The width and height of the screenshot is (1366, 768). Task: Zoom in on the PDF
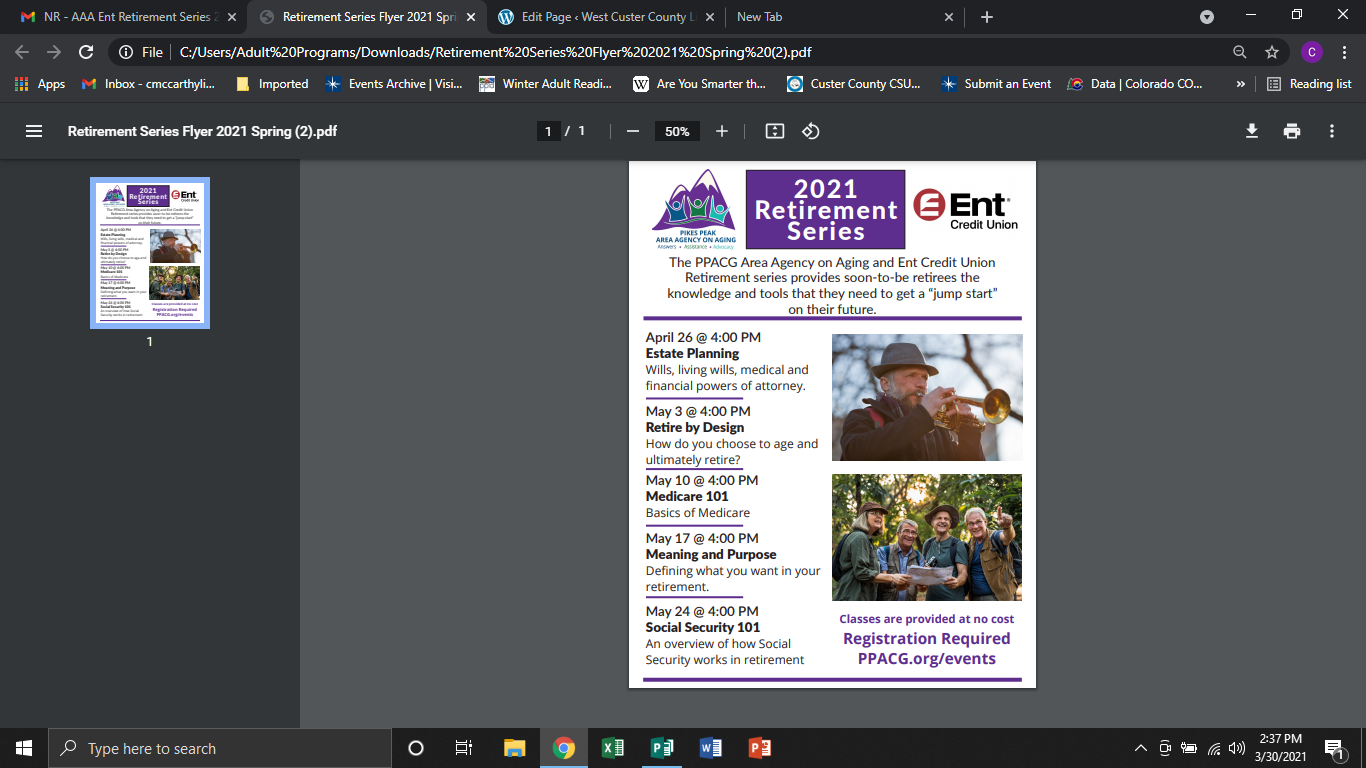click(x=722, y=131)
